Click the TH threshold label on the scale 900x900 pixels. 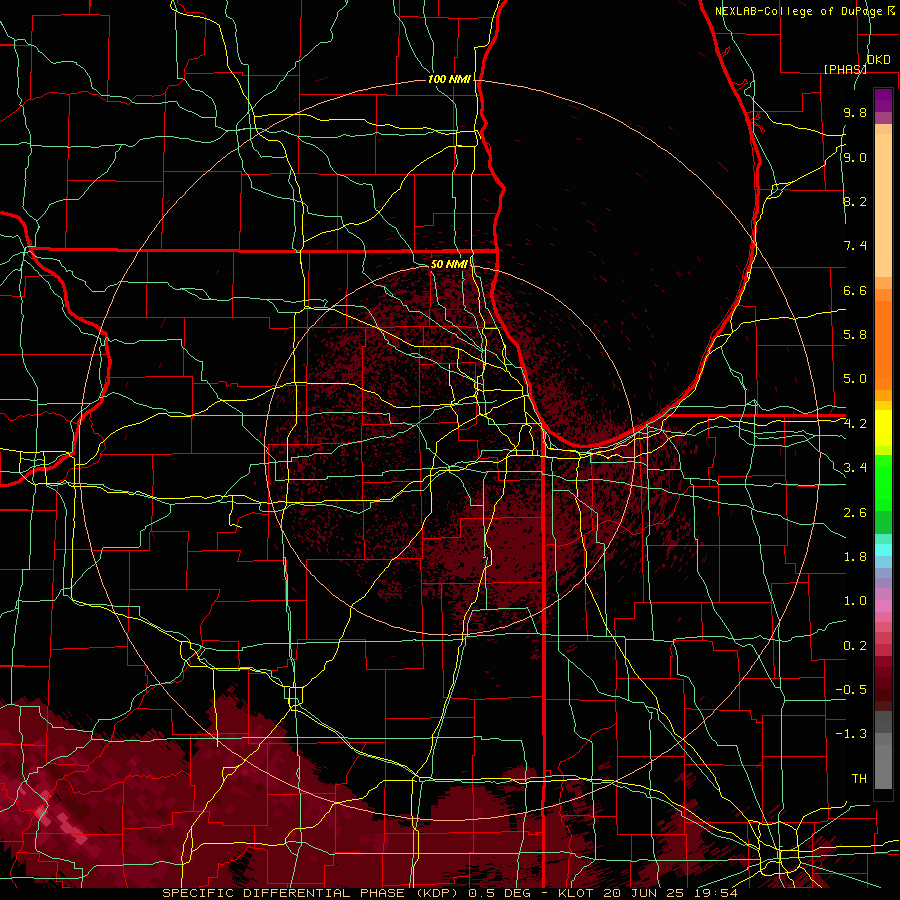859,779
